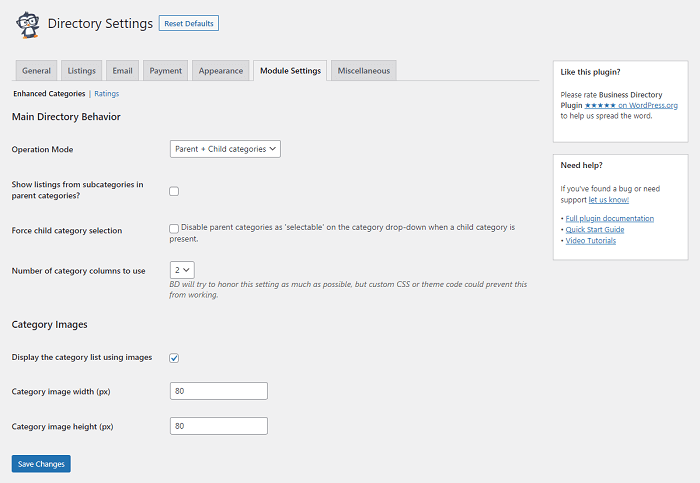Click the 'Main Directory Behavior' heading

point(66,117)
